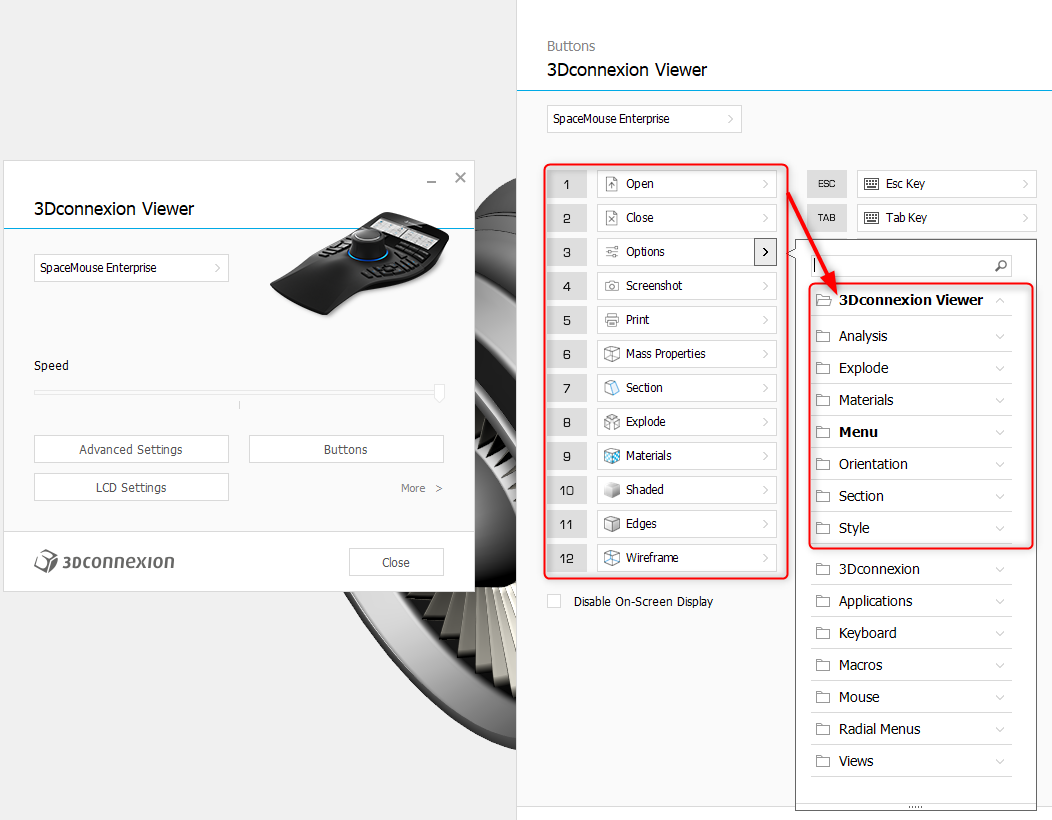Screen dimensions: 1052x820
Task: Click the Options sliders icon
Action: pyautogui.click(x=611, y=252)
